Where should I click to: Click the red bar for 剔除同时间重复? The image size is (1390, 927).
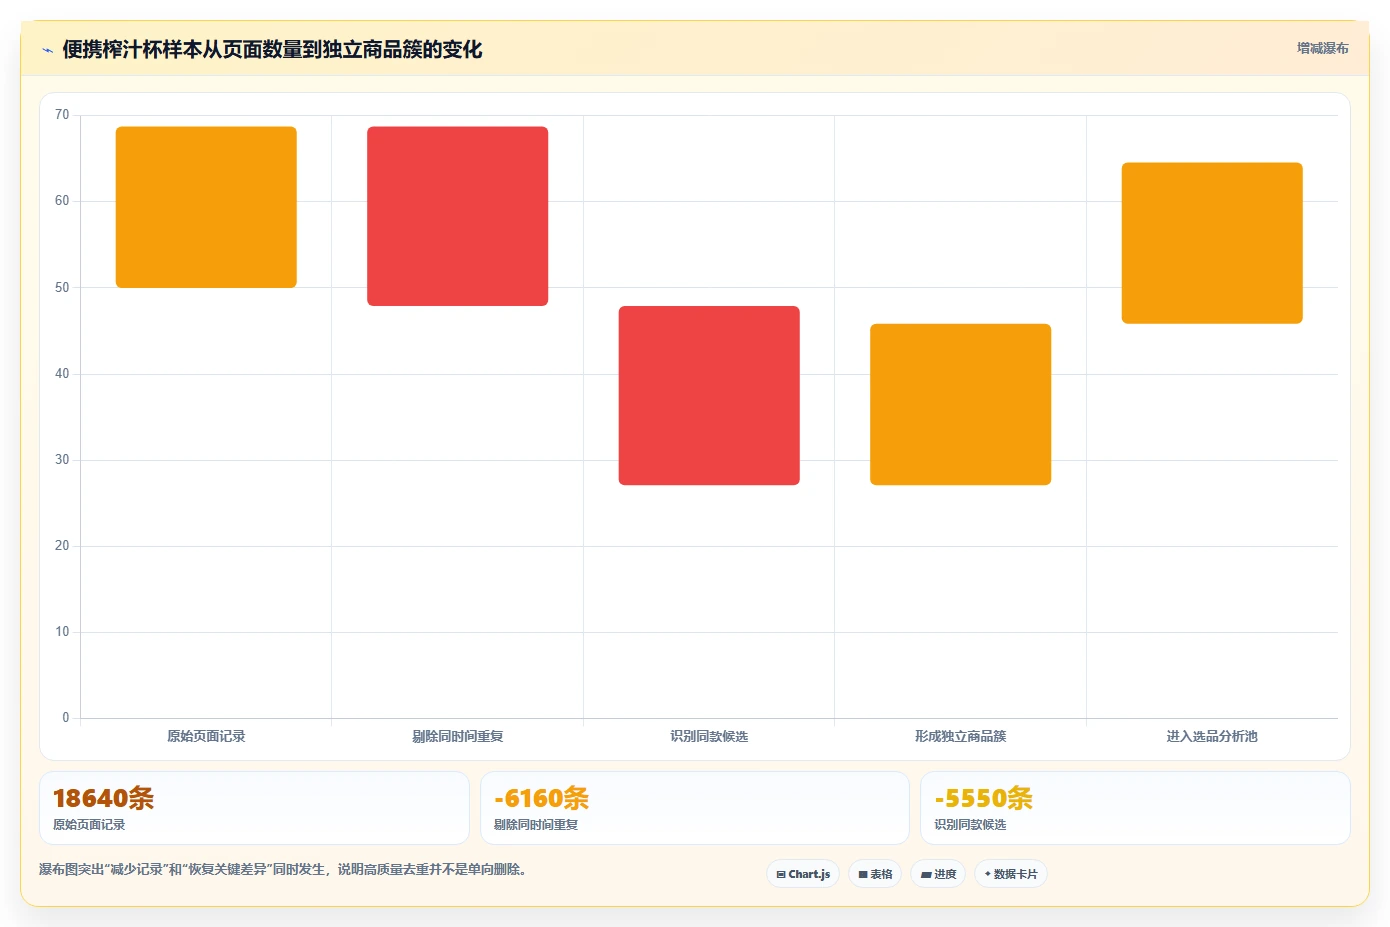pos(458,216)
